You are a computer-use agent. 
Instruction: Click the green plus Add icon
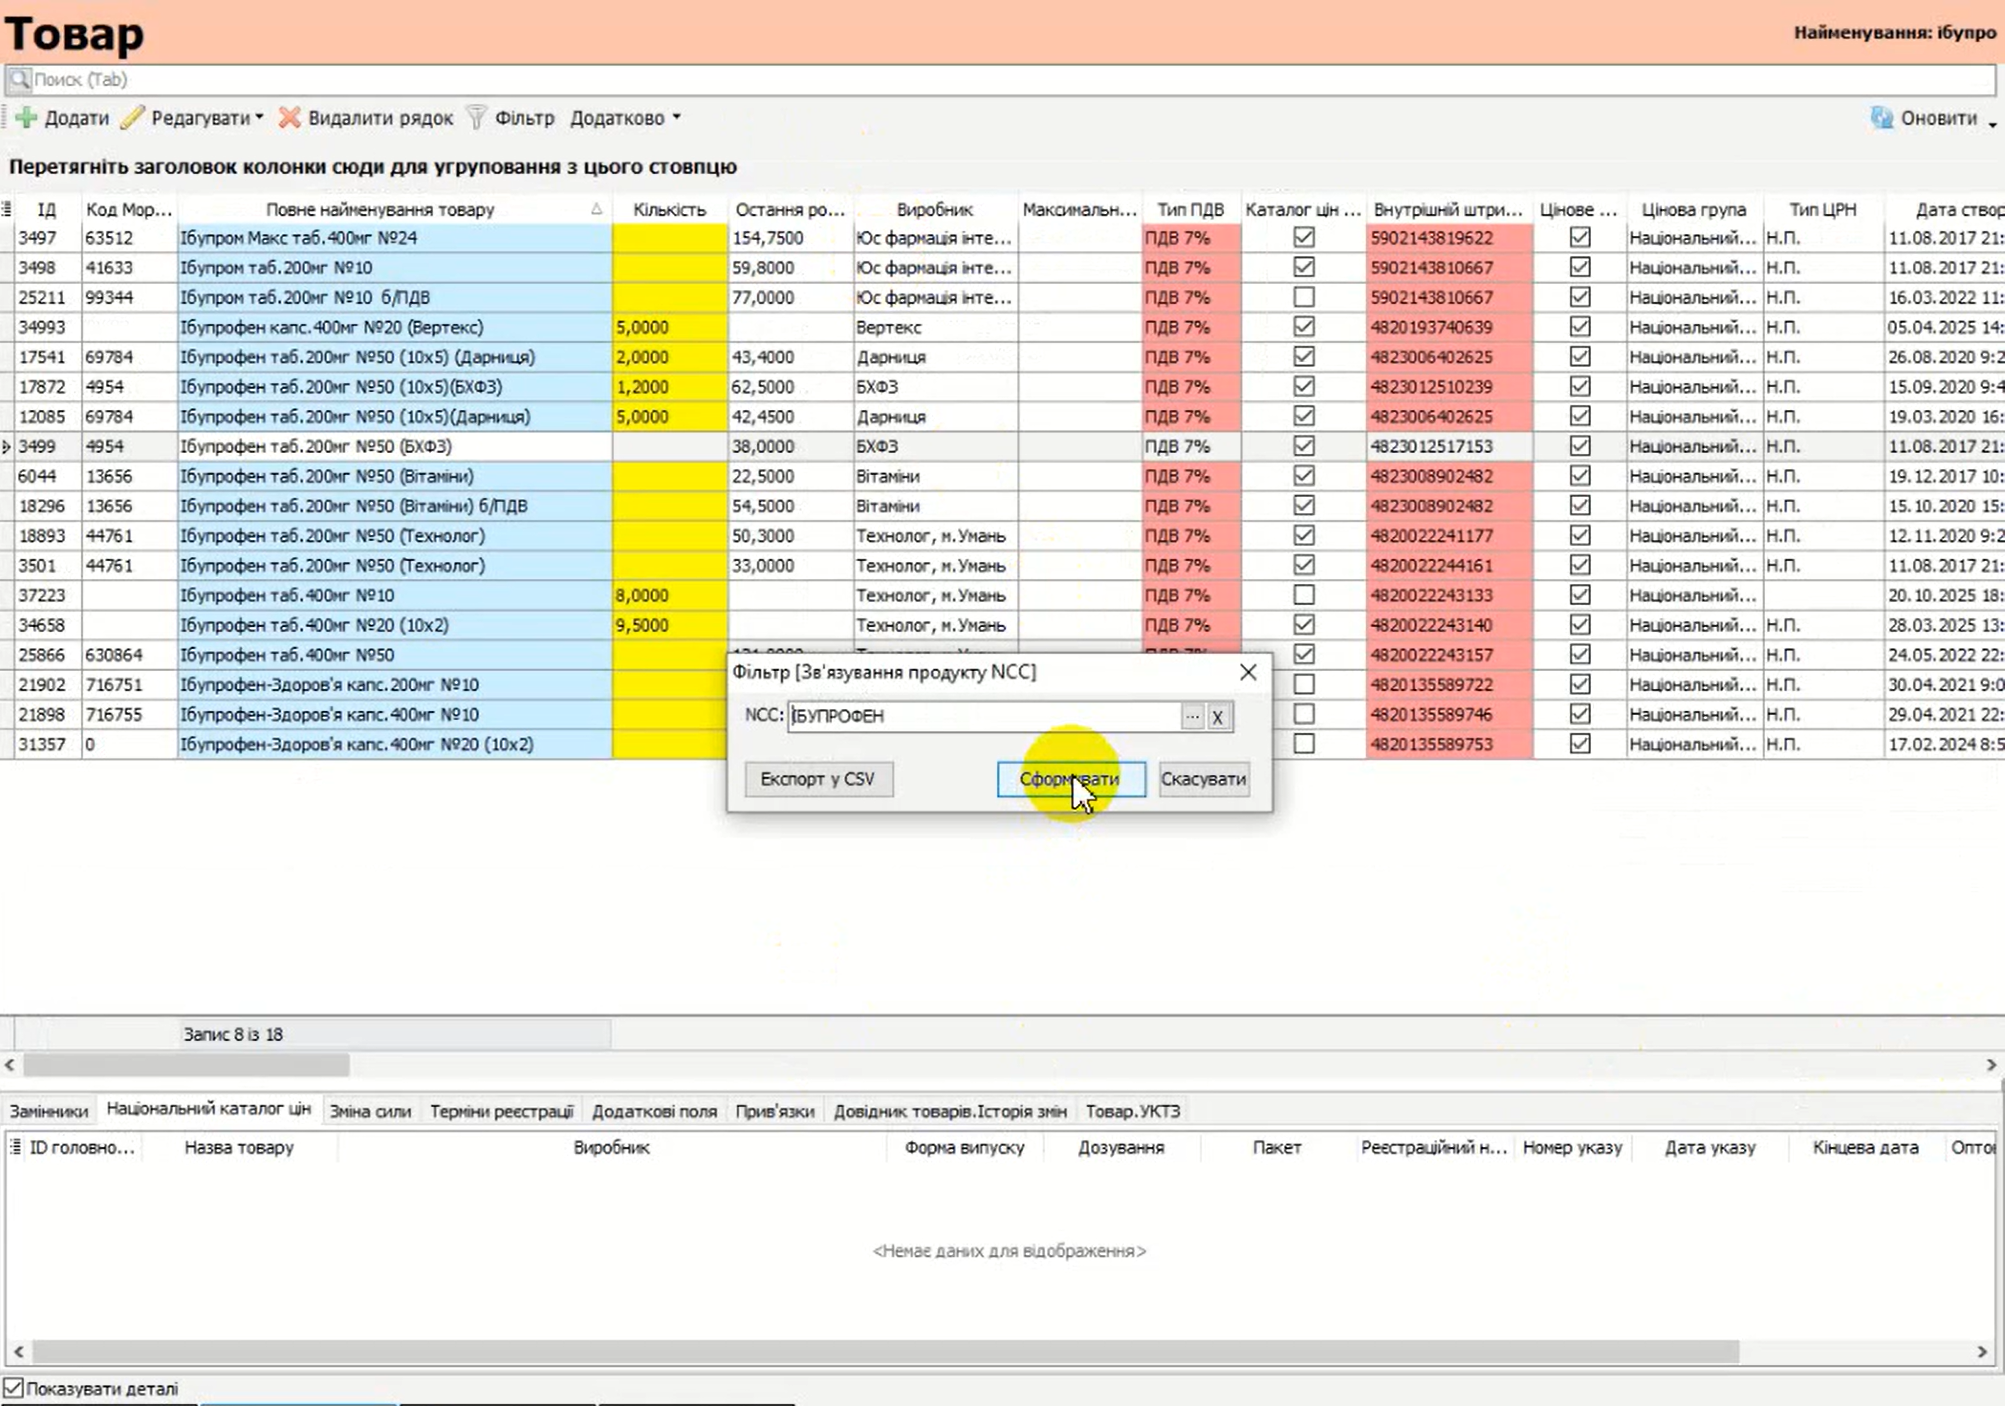click(27, 118)
